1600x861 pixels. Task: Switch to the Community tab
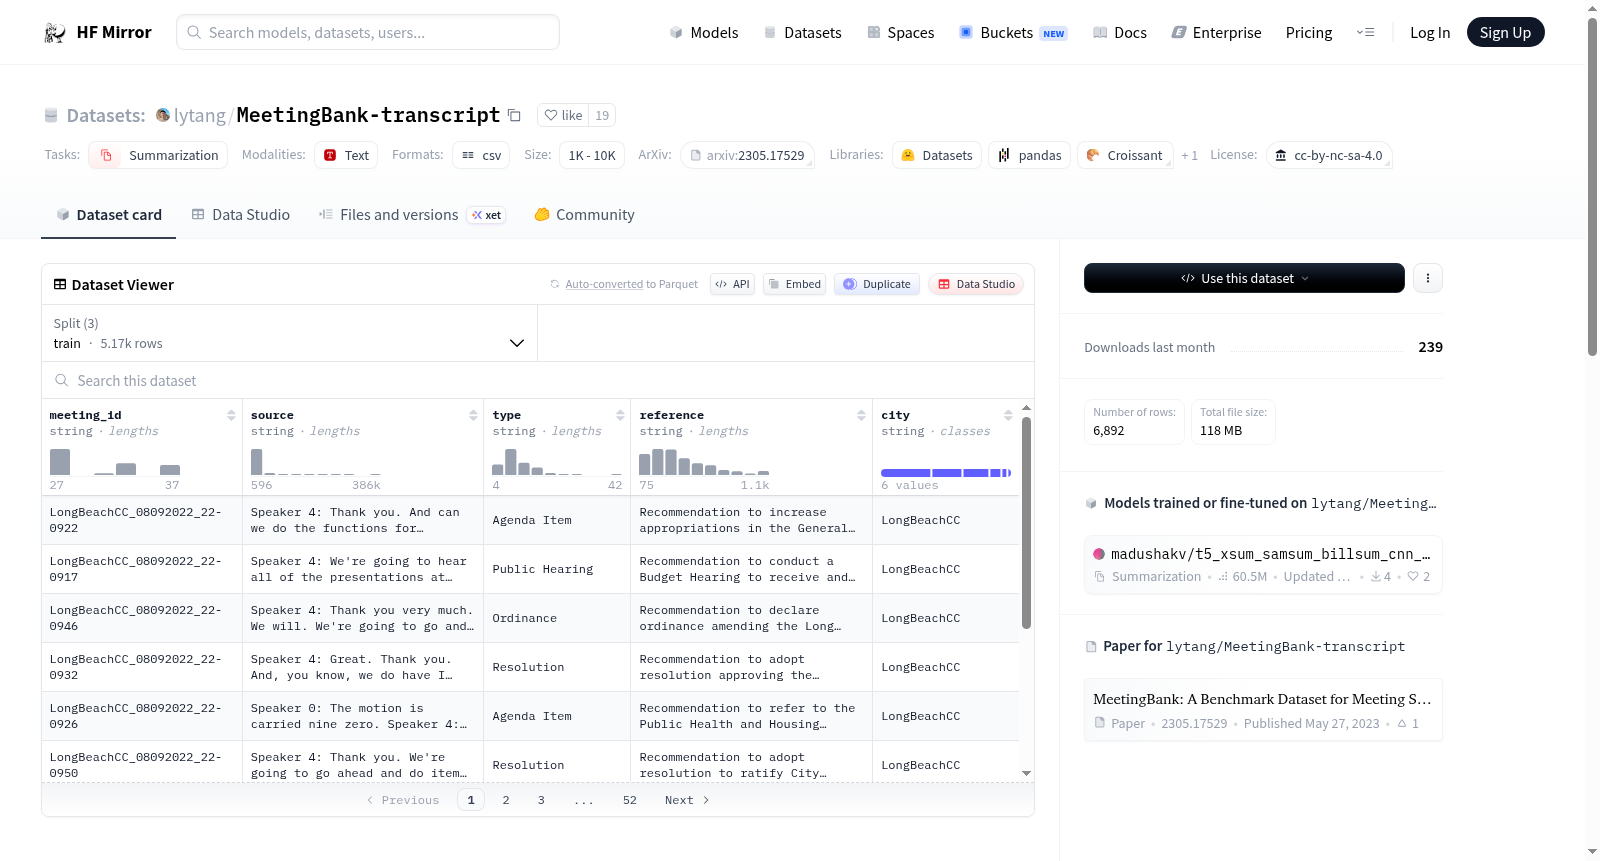point(585,214)
